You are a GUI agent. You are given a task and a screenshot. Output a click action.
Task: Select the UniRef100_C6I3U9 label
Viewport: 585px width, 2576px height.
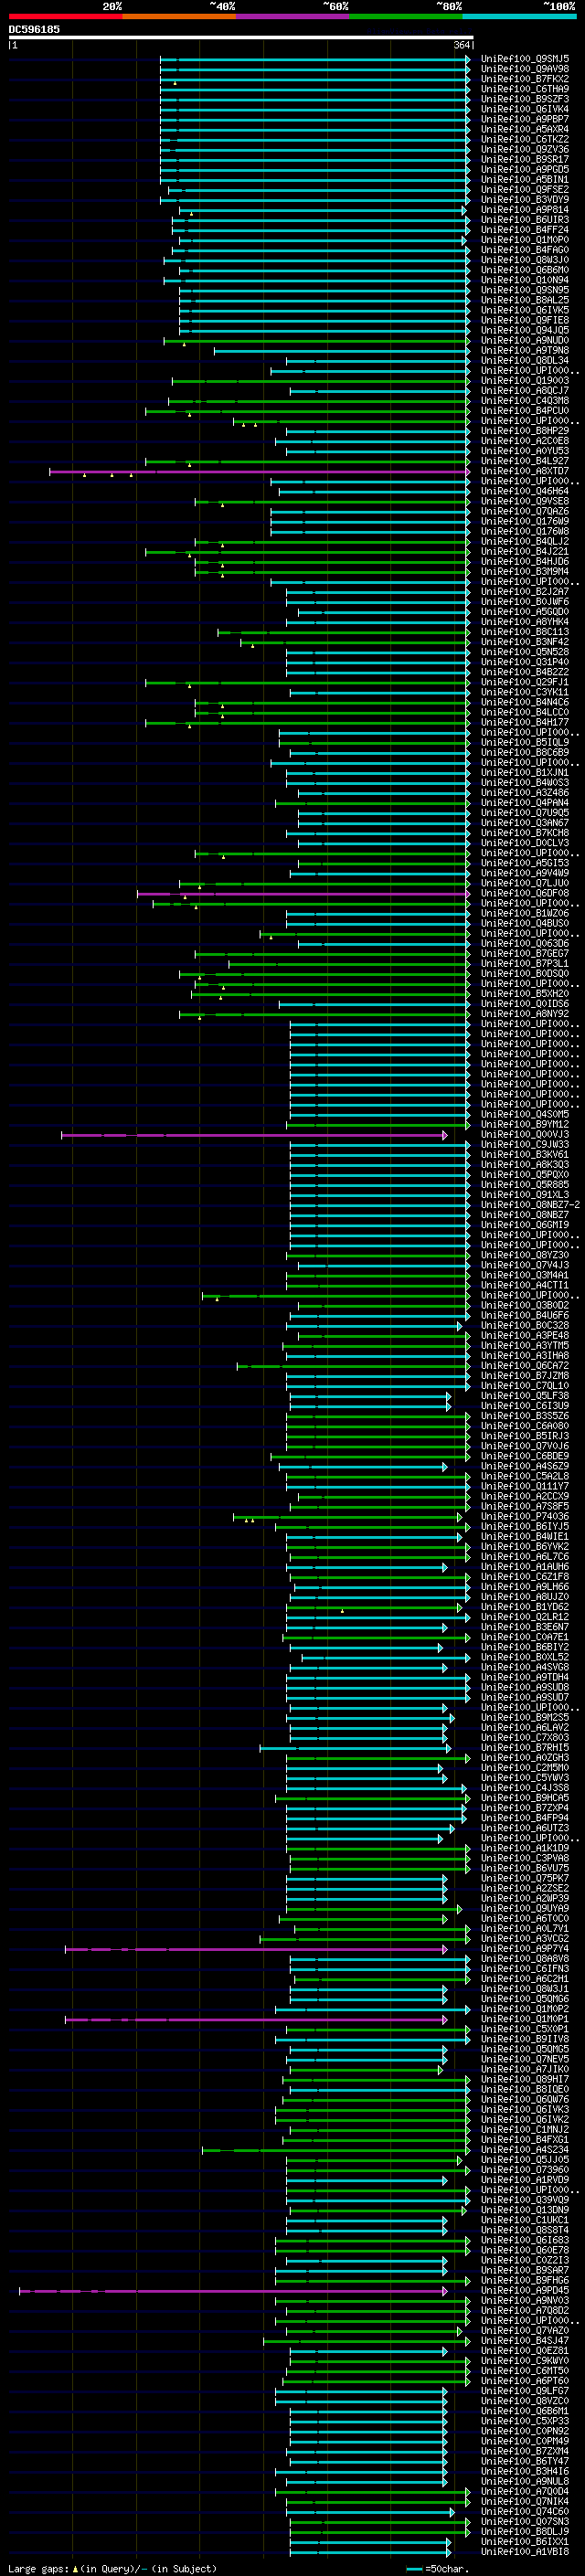tap(525, 1405)
